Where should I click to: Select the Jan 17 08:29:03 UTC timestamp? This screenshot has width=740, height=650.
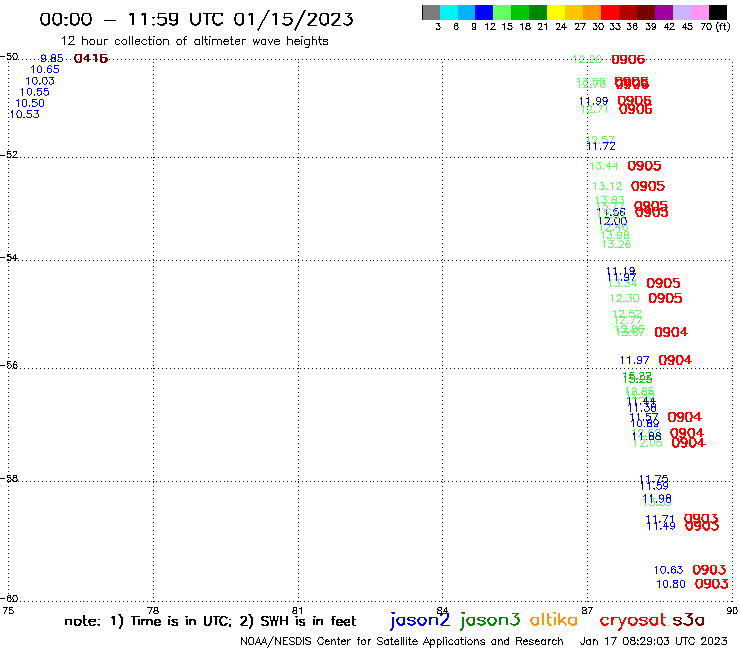653,641
